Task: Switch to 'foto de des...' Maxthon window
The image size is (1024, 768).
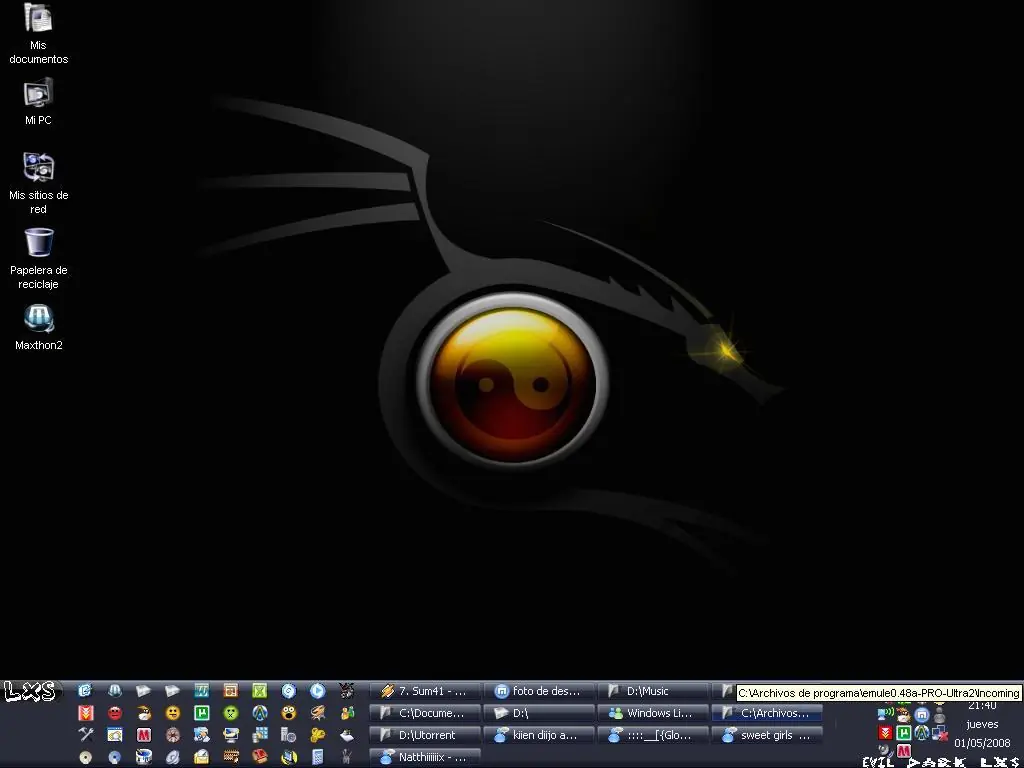Action: coord(539,690)
